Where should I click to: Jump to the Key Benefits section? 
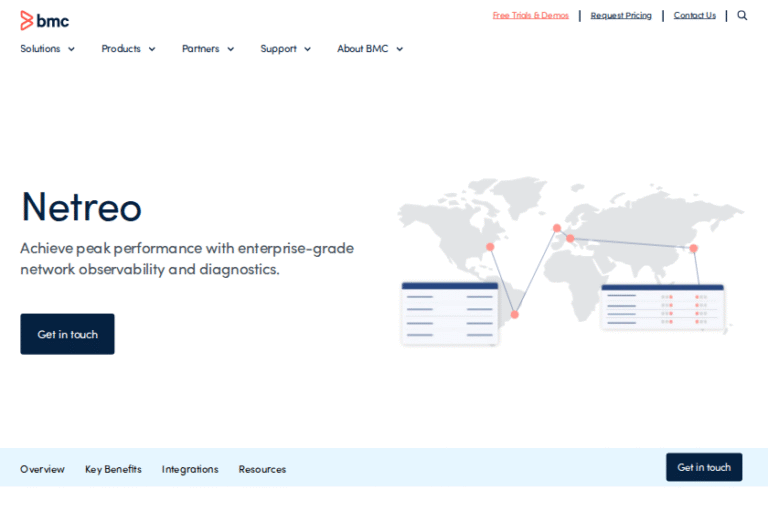pos(113,469)
